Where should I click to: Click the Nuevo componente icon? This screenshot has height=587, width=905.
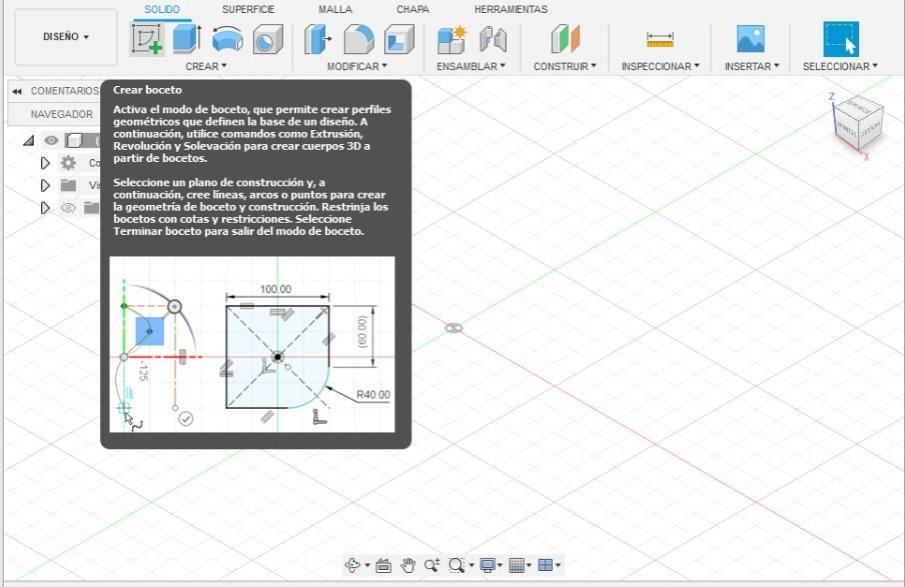[451, 40]
